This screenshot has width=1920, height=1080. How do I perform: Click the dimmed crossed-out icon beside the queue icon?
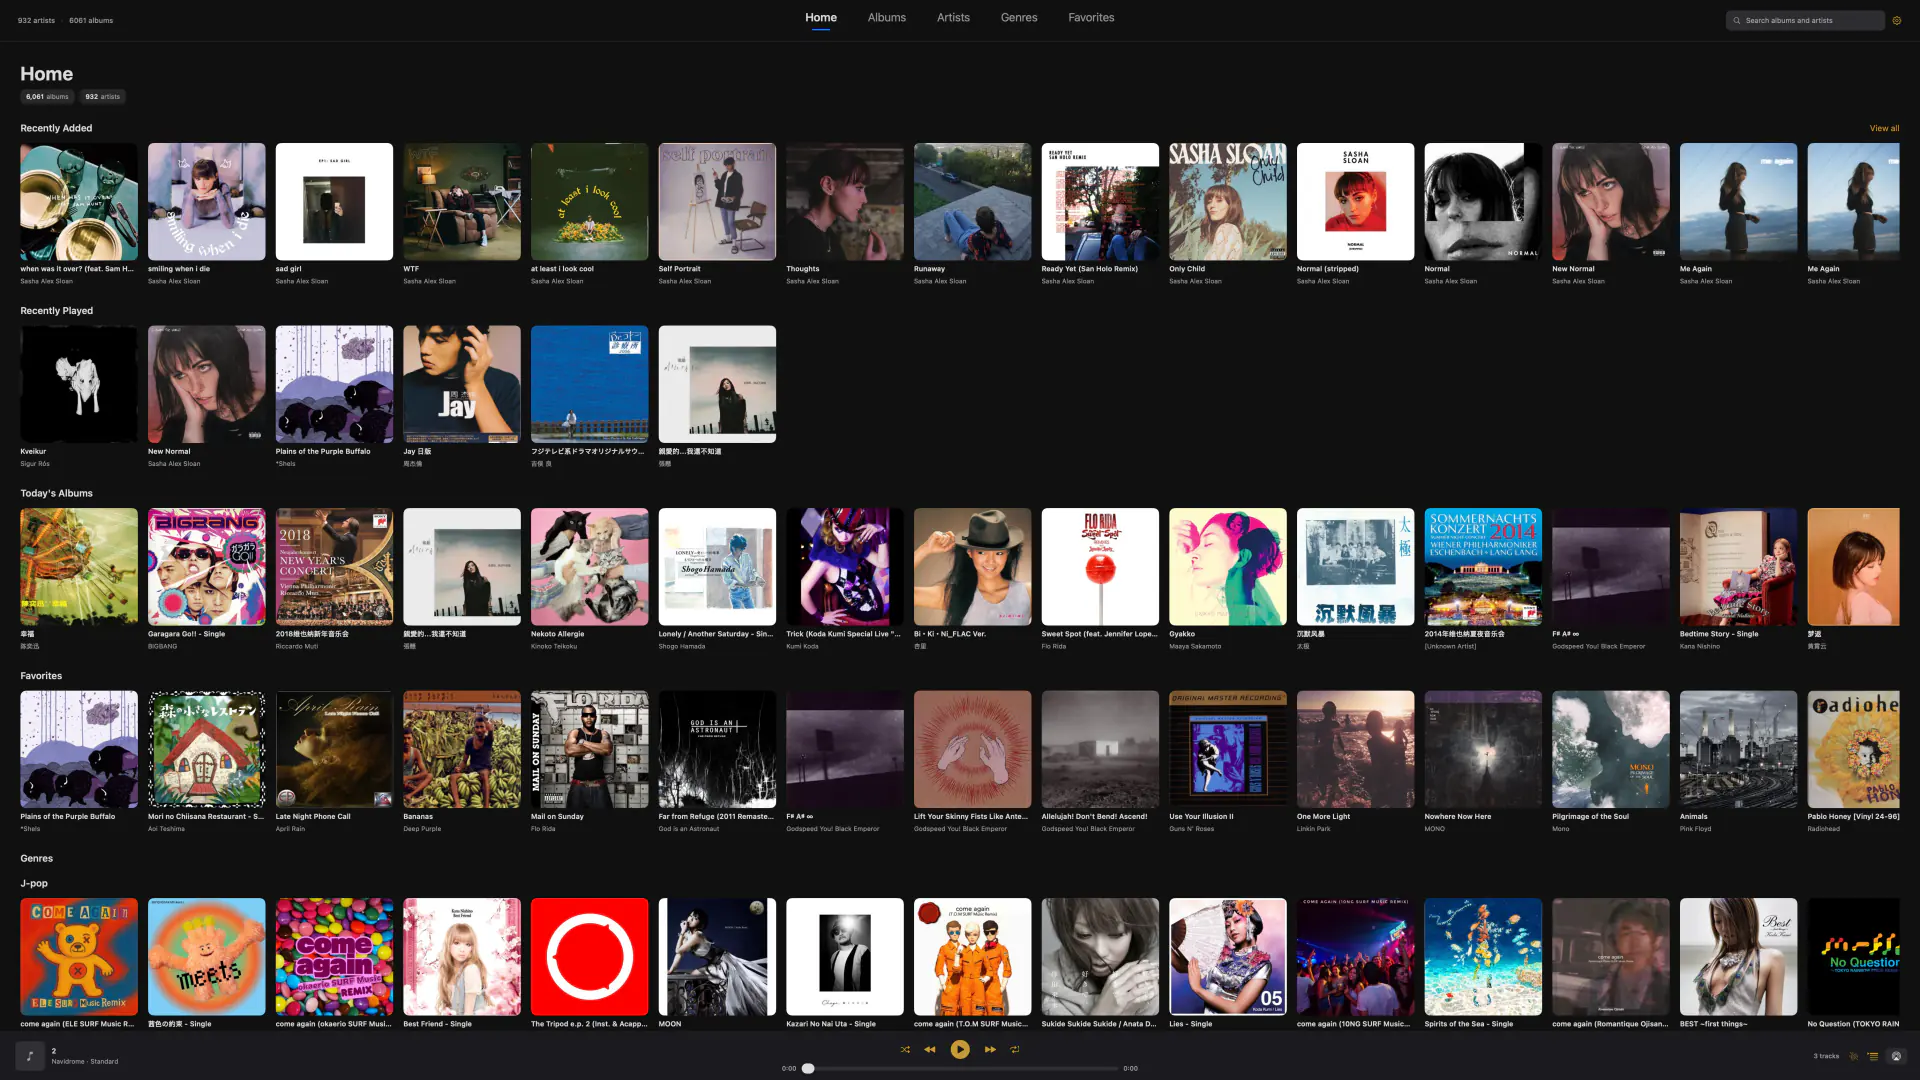pyautogui.click(x=1854, y=1056)
